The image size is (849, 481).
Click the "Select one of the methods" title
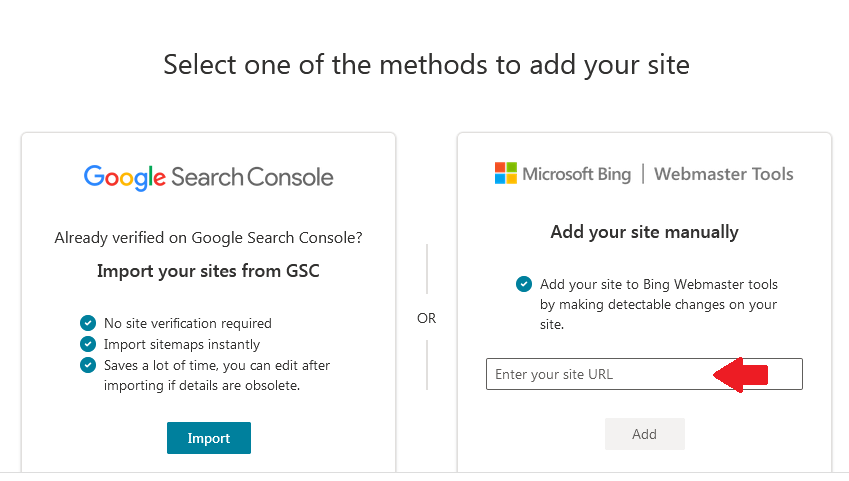tap(426, 65)
